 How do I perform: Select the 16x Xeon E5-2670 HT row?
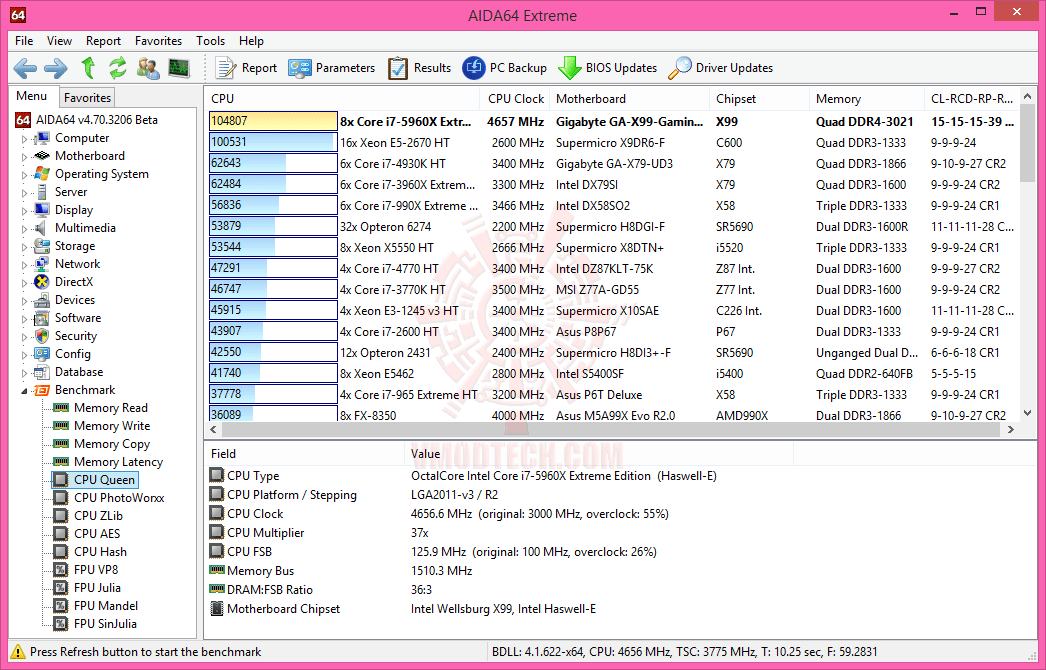click(x=612, y=143)
